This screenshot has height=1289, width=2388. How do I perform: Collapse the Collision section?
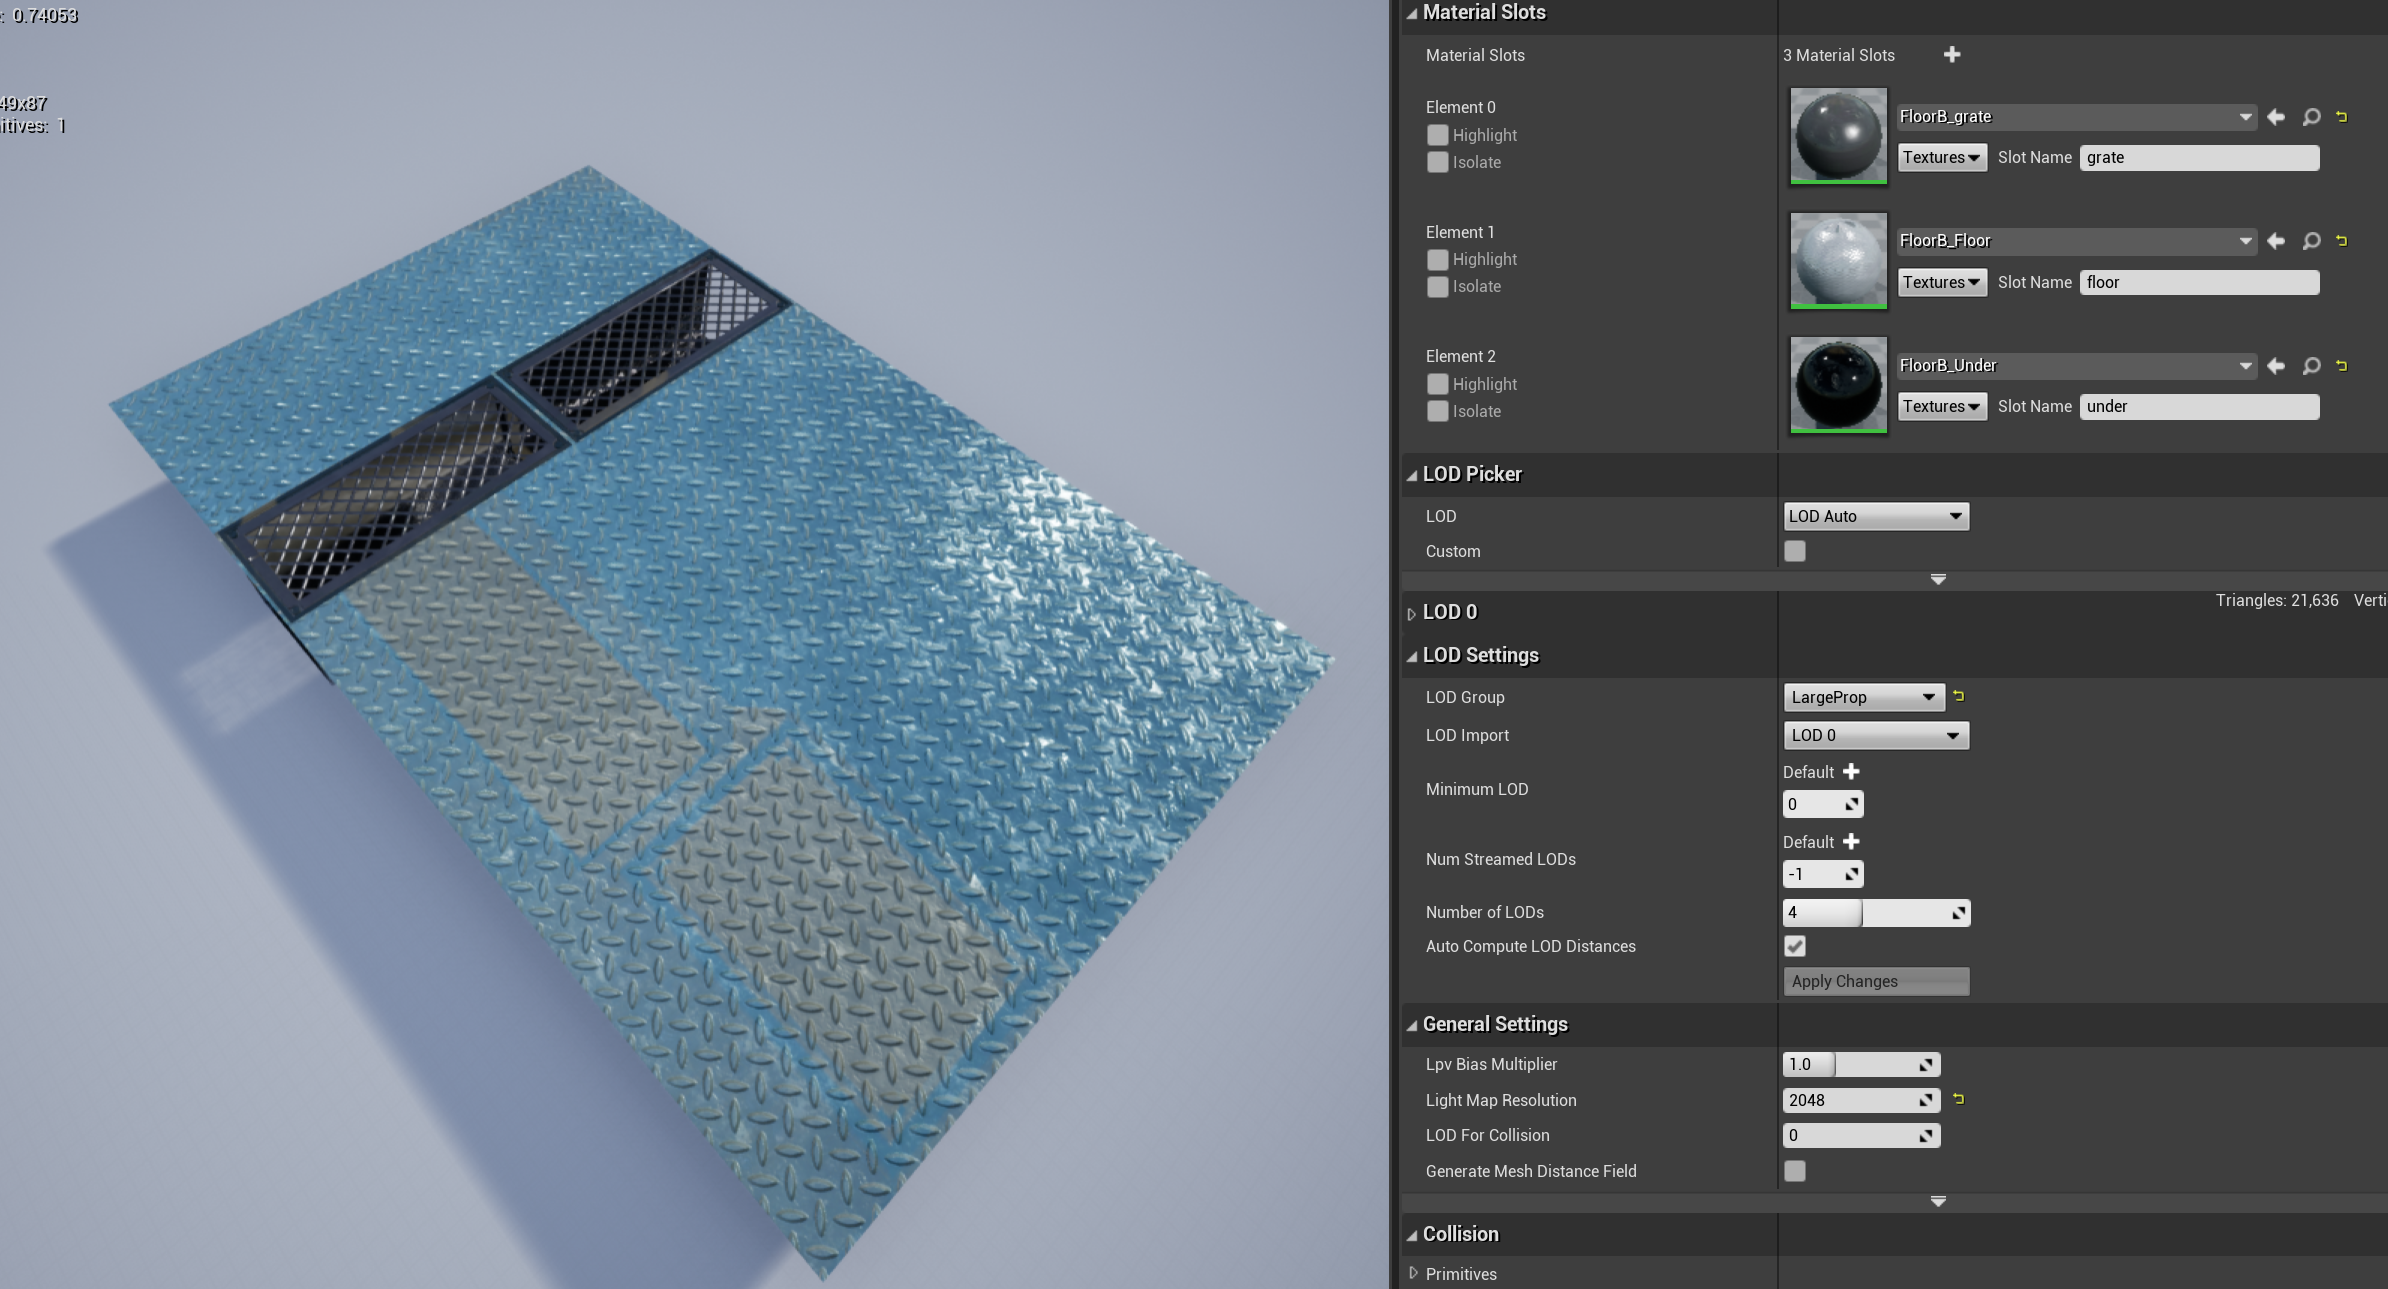coord(1412,1235)
